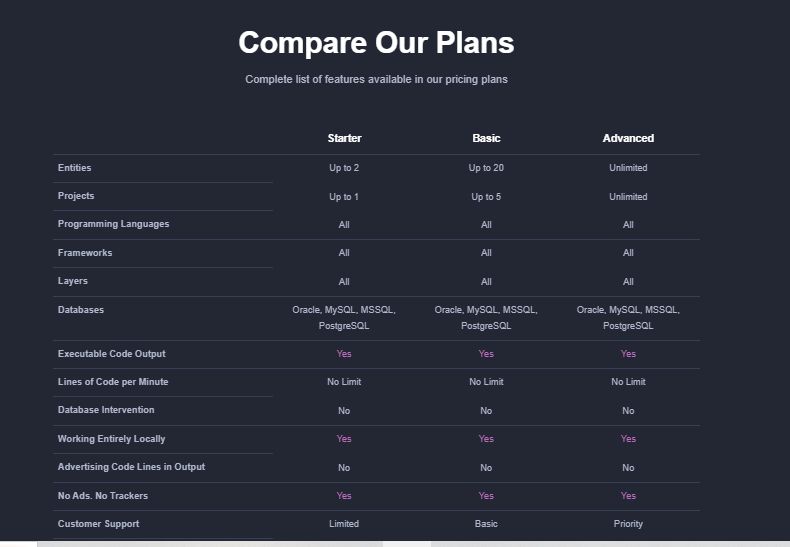The width and height of the screenshot is (790, 547).
Task: Select the Projects feature row label
Action: [76, 196]
